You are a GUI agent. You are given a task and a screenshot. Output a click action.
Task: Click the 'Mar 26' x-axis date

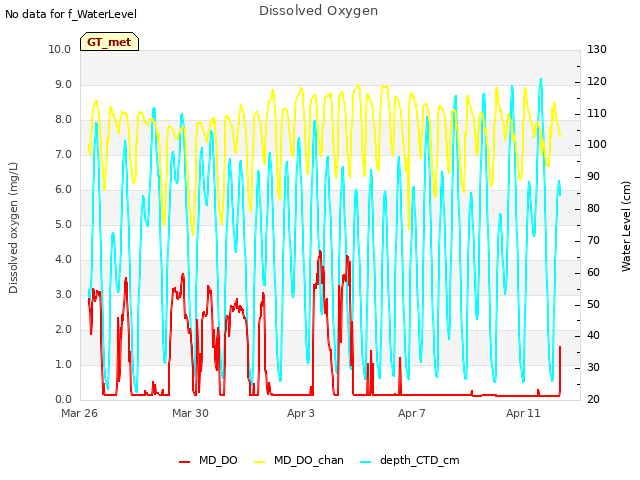click(x=79, y=413)
